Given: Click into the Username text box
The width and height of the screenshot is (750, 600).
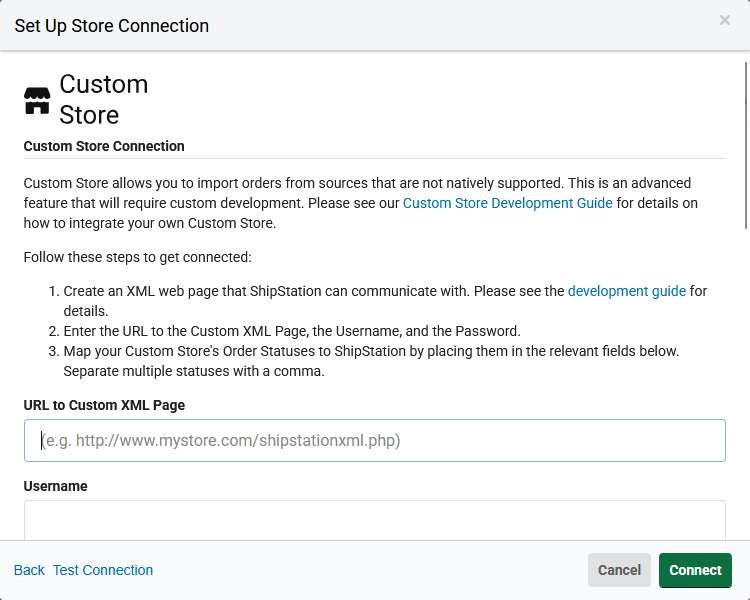Looking at the screenshot, I should coord(374,520).
